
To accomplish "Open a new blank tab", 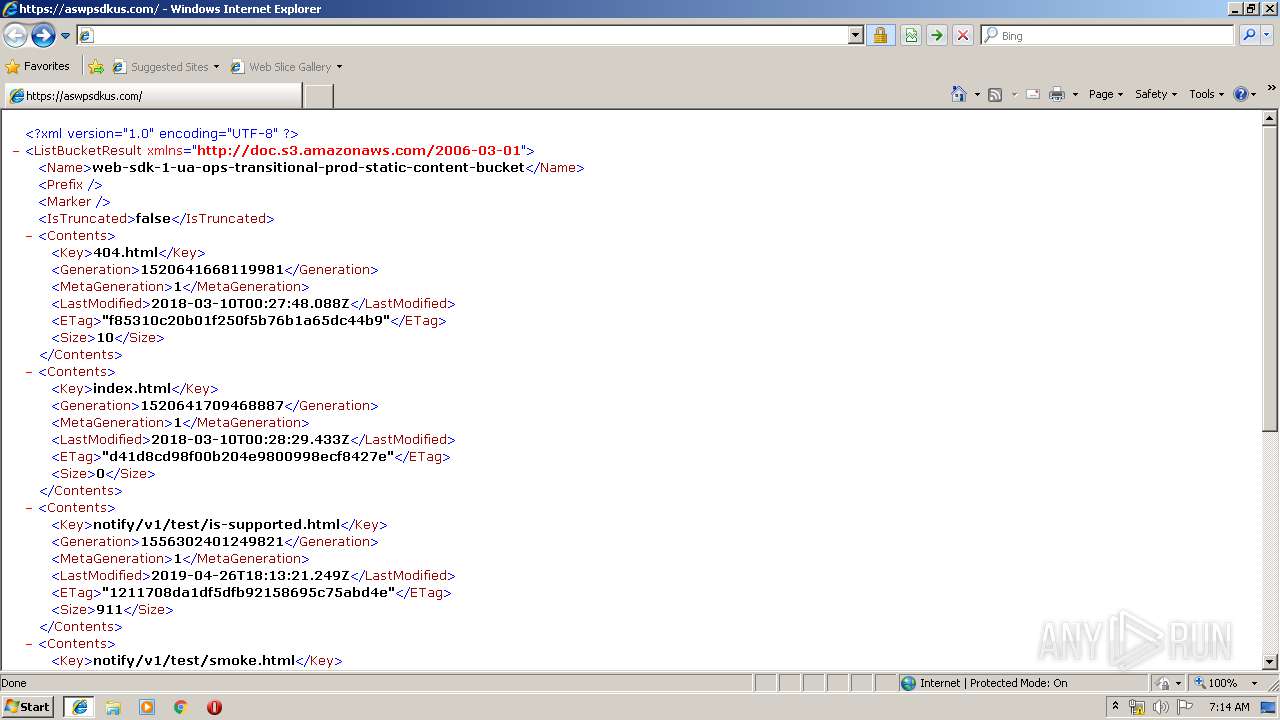I will [x=318, y=96].
